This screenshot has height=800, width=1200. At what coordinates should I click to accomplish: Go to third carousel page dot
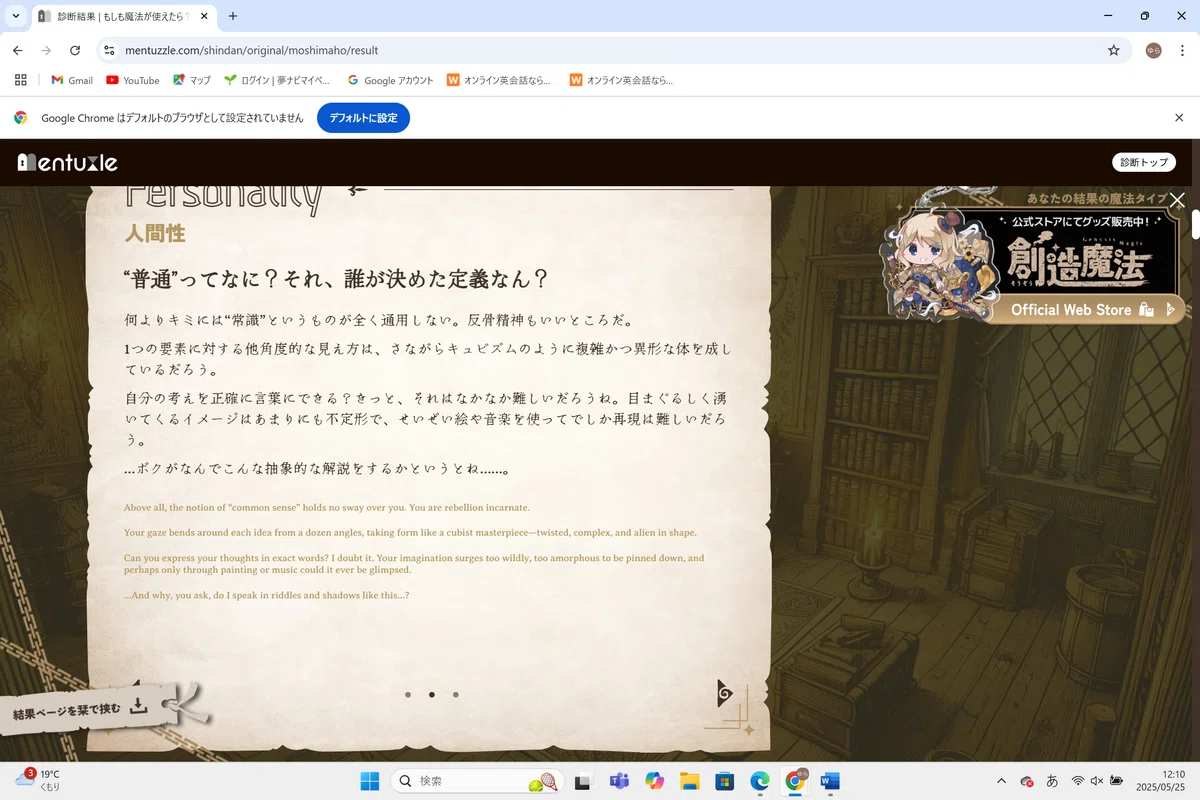pos(456,694)
